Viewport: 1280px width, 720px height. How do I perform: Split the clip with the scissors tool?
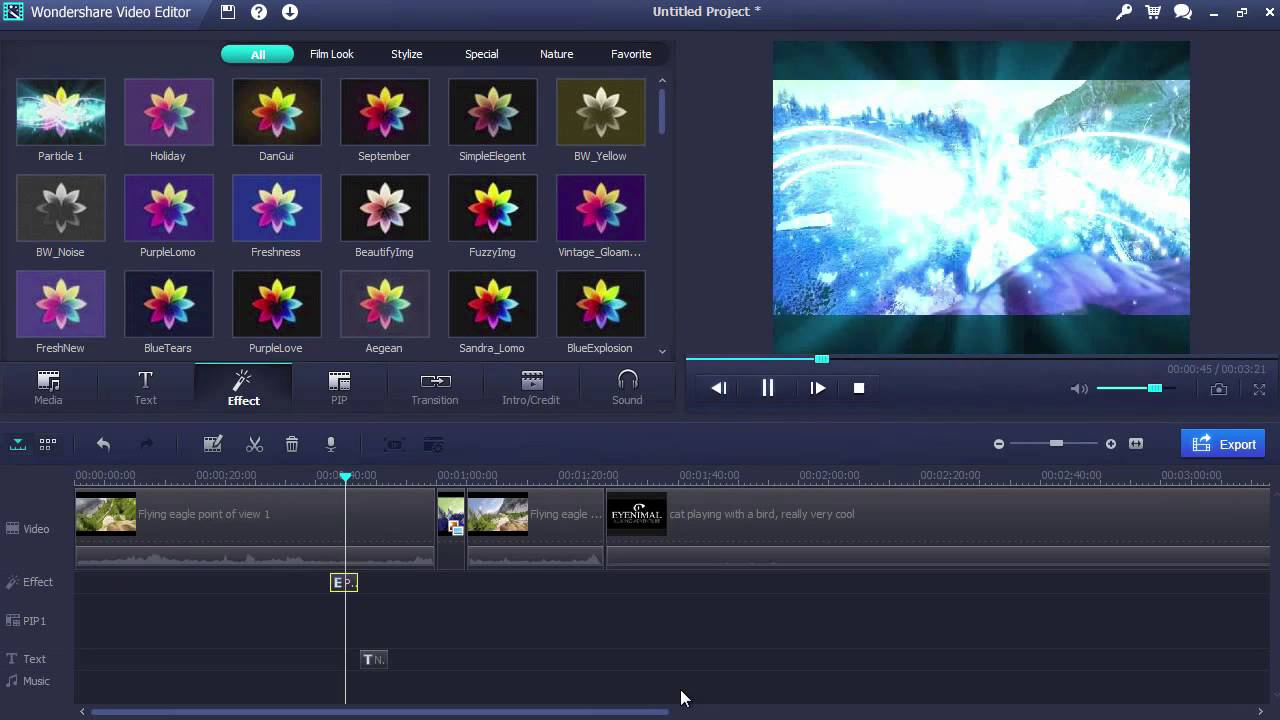tap(253, 444)
